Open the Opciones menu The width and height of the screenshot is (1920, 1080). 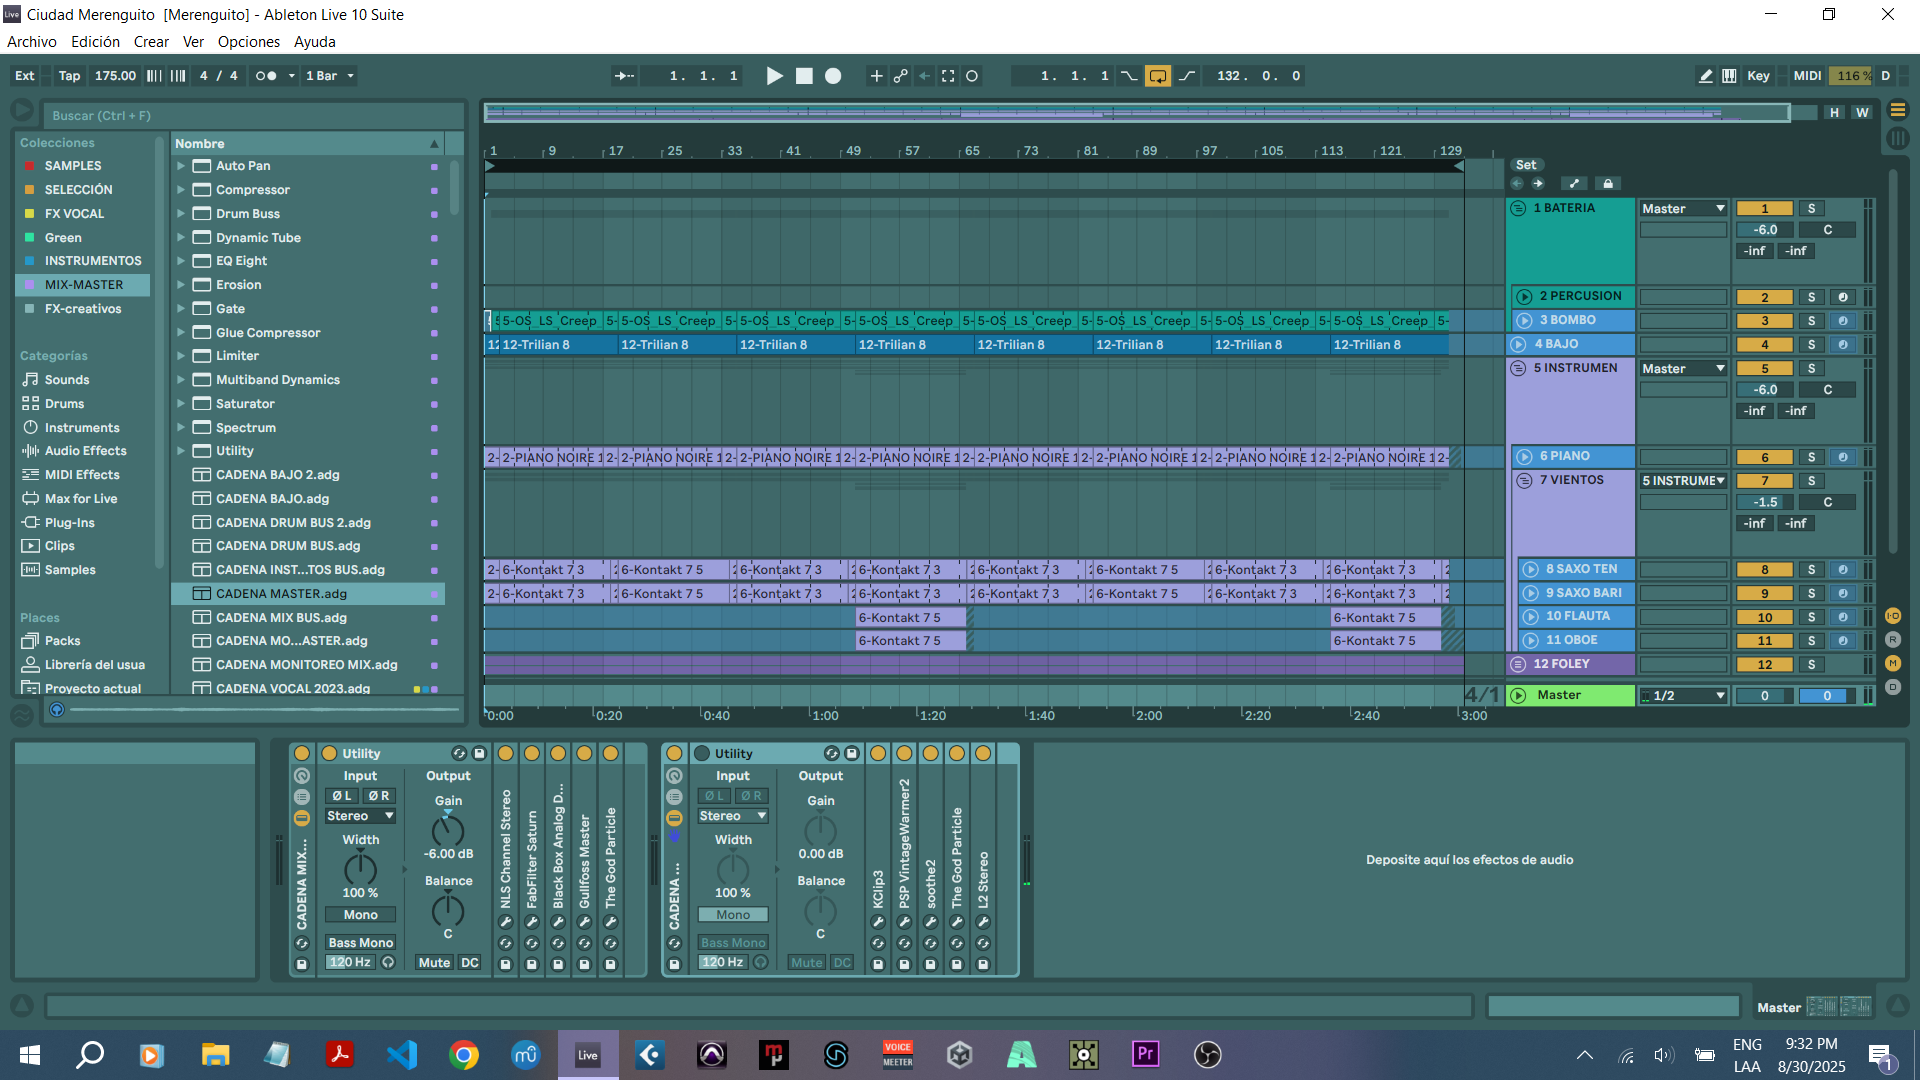(x=248, y=42)
